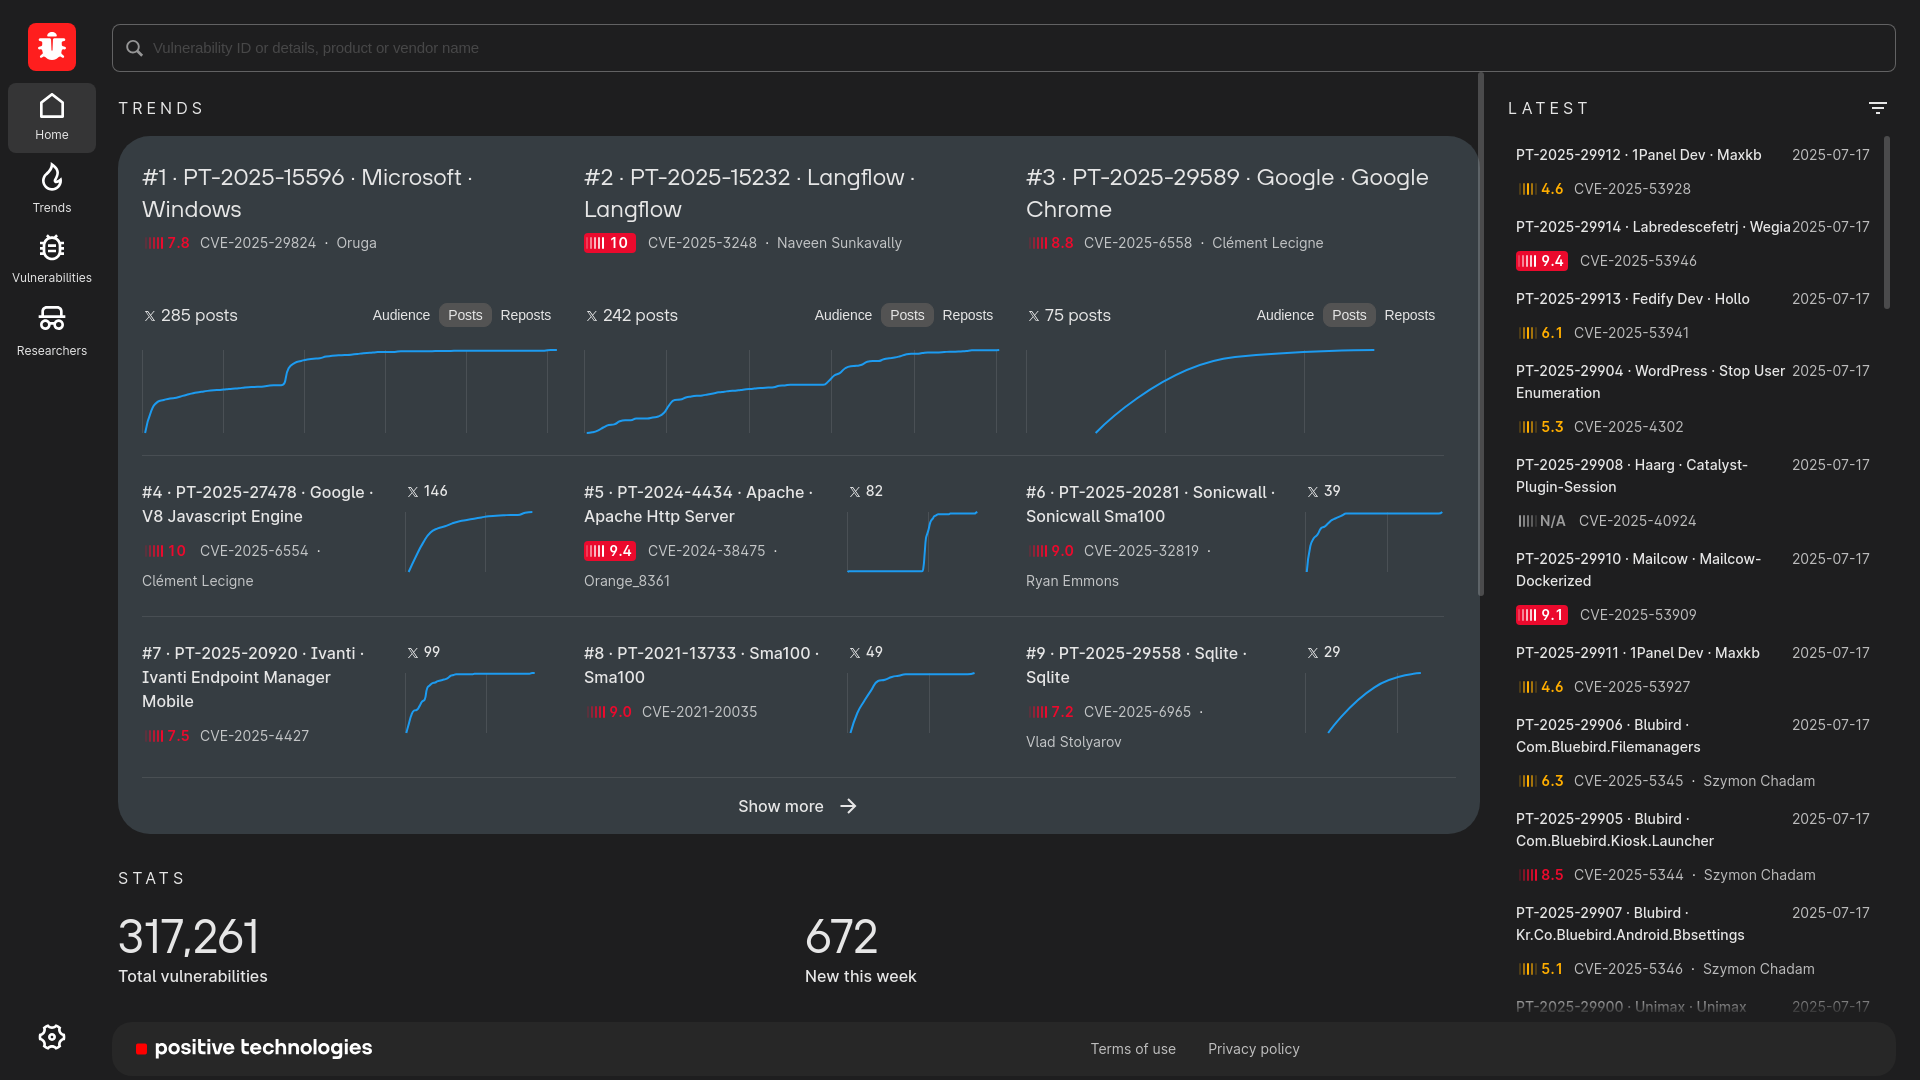Image resolution: width=1920 pixels, height=1080 pixels.
Task: Click the Show more link
Action: click(x=797, y=806)
